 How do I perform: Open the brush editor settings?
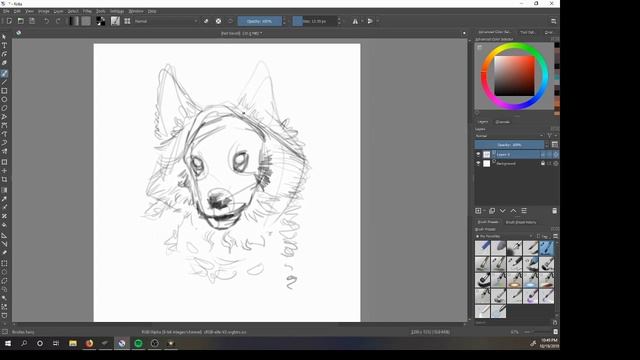(115, 21)
